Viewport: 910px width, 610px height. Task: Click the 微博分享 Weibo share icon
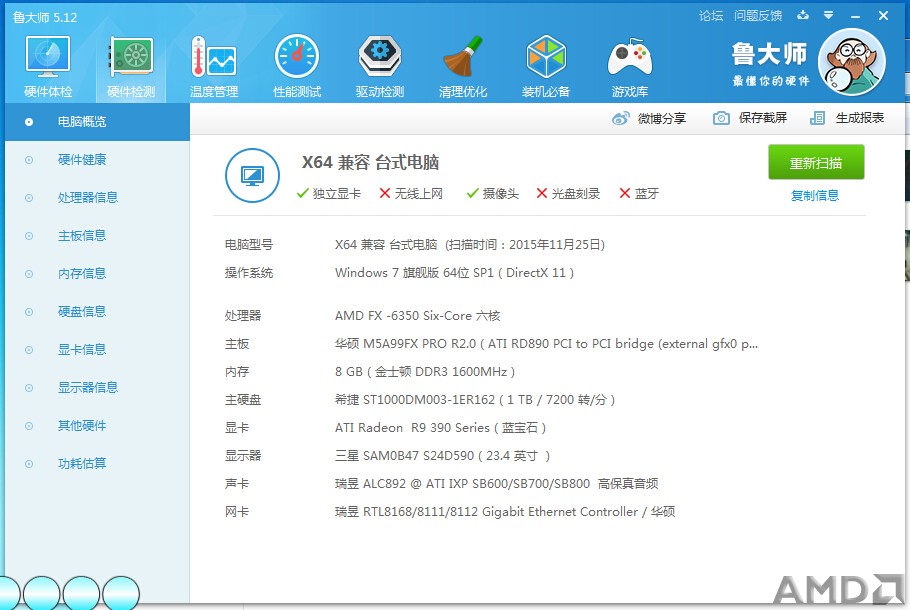pos(620,118)
